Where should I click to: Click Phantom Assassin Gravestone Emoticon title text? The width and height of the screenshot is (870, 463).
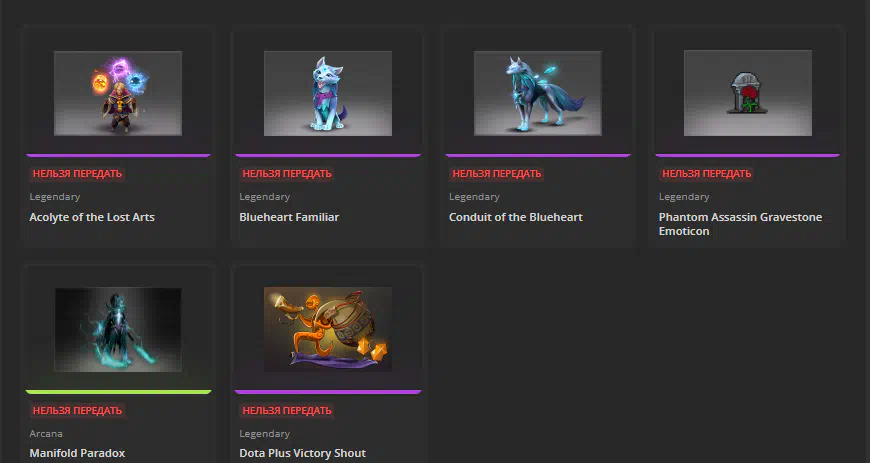point(740,224)
